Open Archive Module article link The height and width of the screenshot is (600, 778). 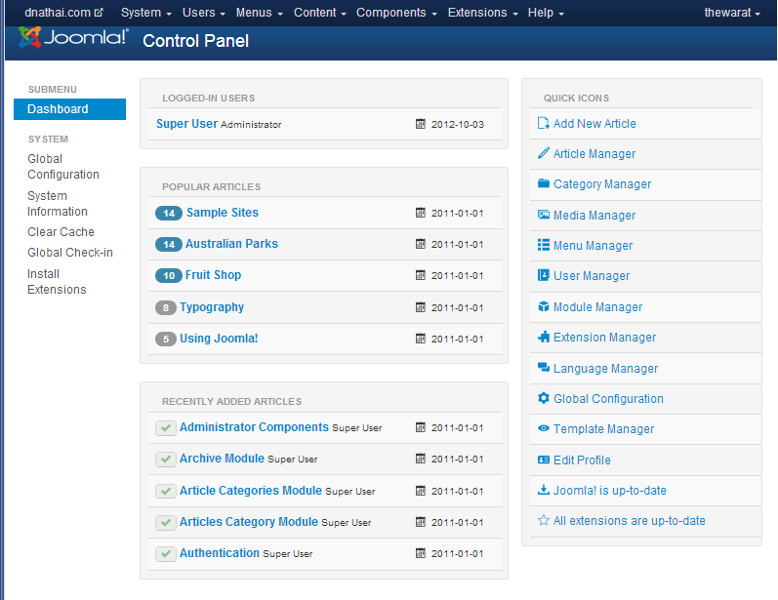pyautogui.click(x=222, y=459)
